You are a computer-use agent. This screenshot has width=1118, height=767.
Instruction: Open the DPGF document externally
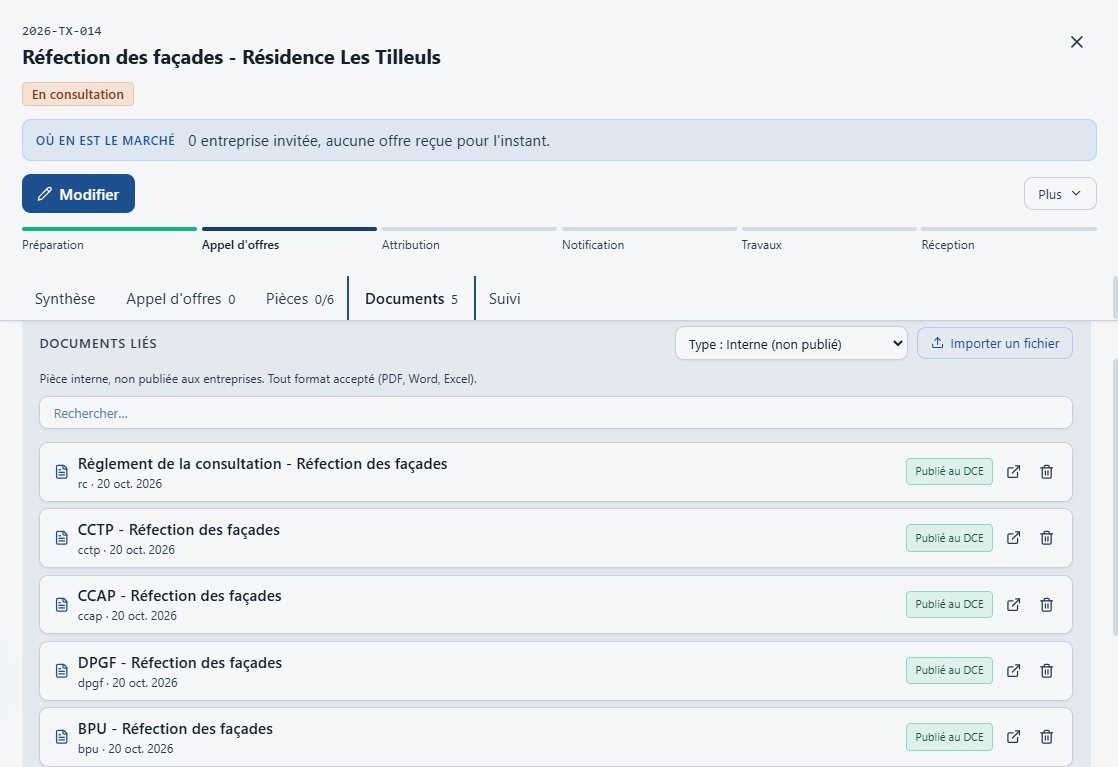click(1013, 671)
